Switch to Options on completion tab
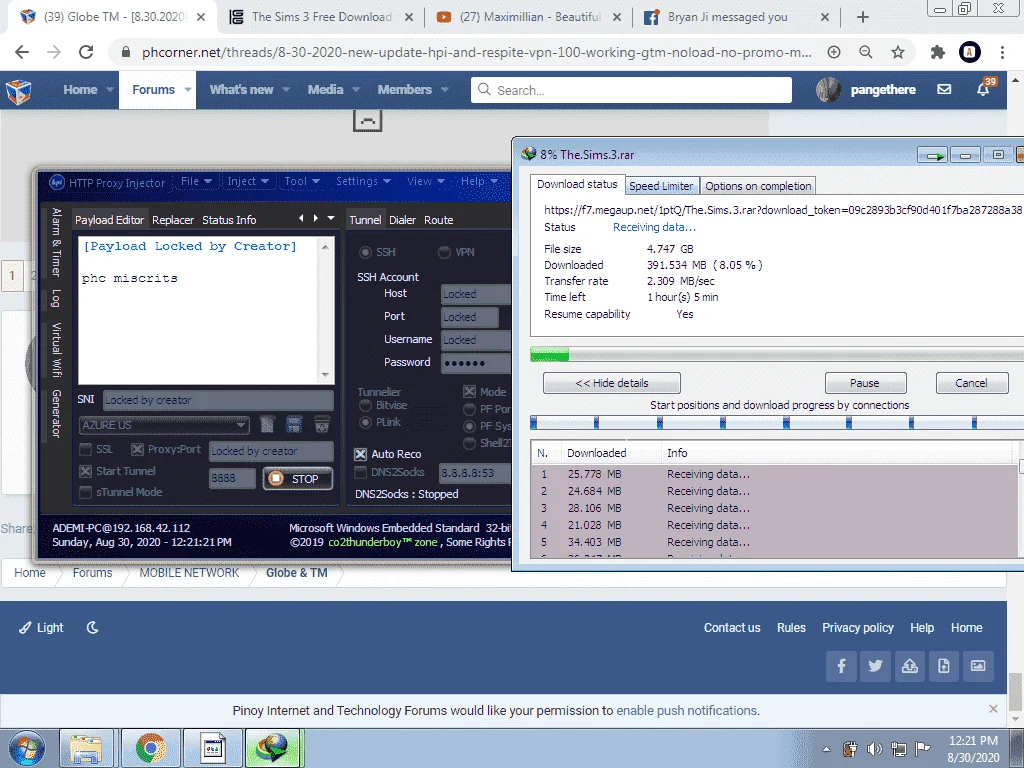The height and width of the screenshot is (768, 1024). 758,186
